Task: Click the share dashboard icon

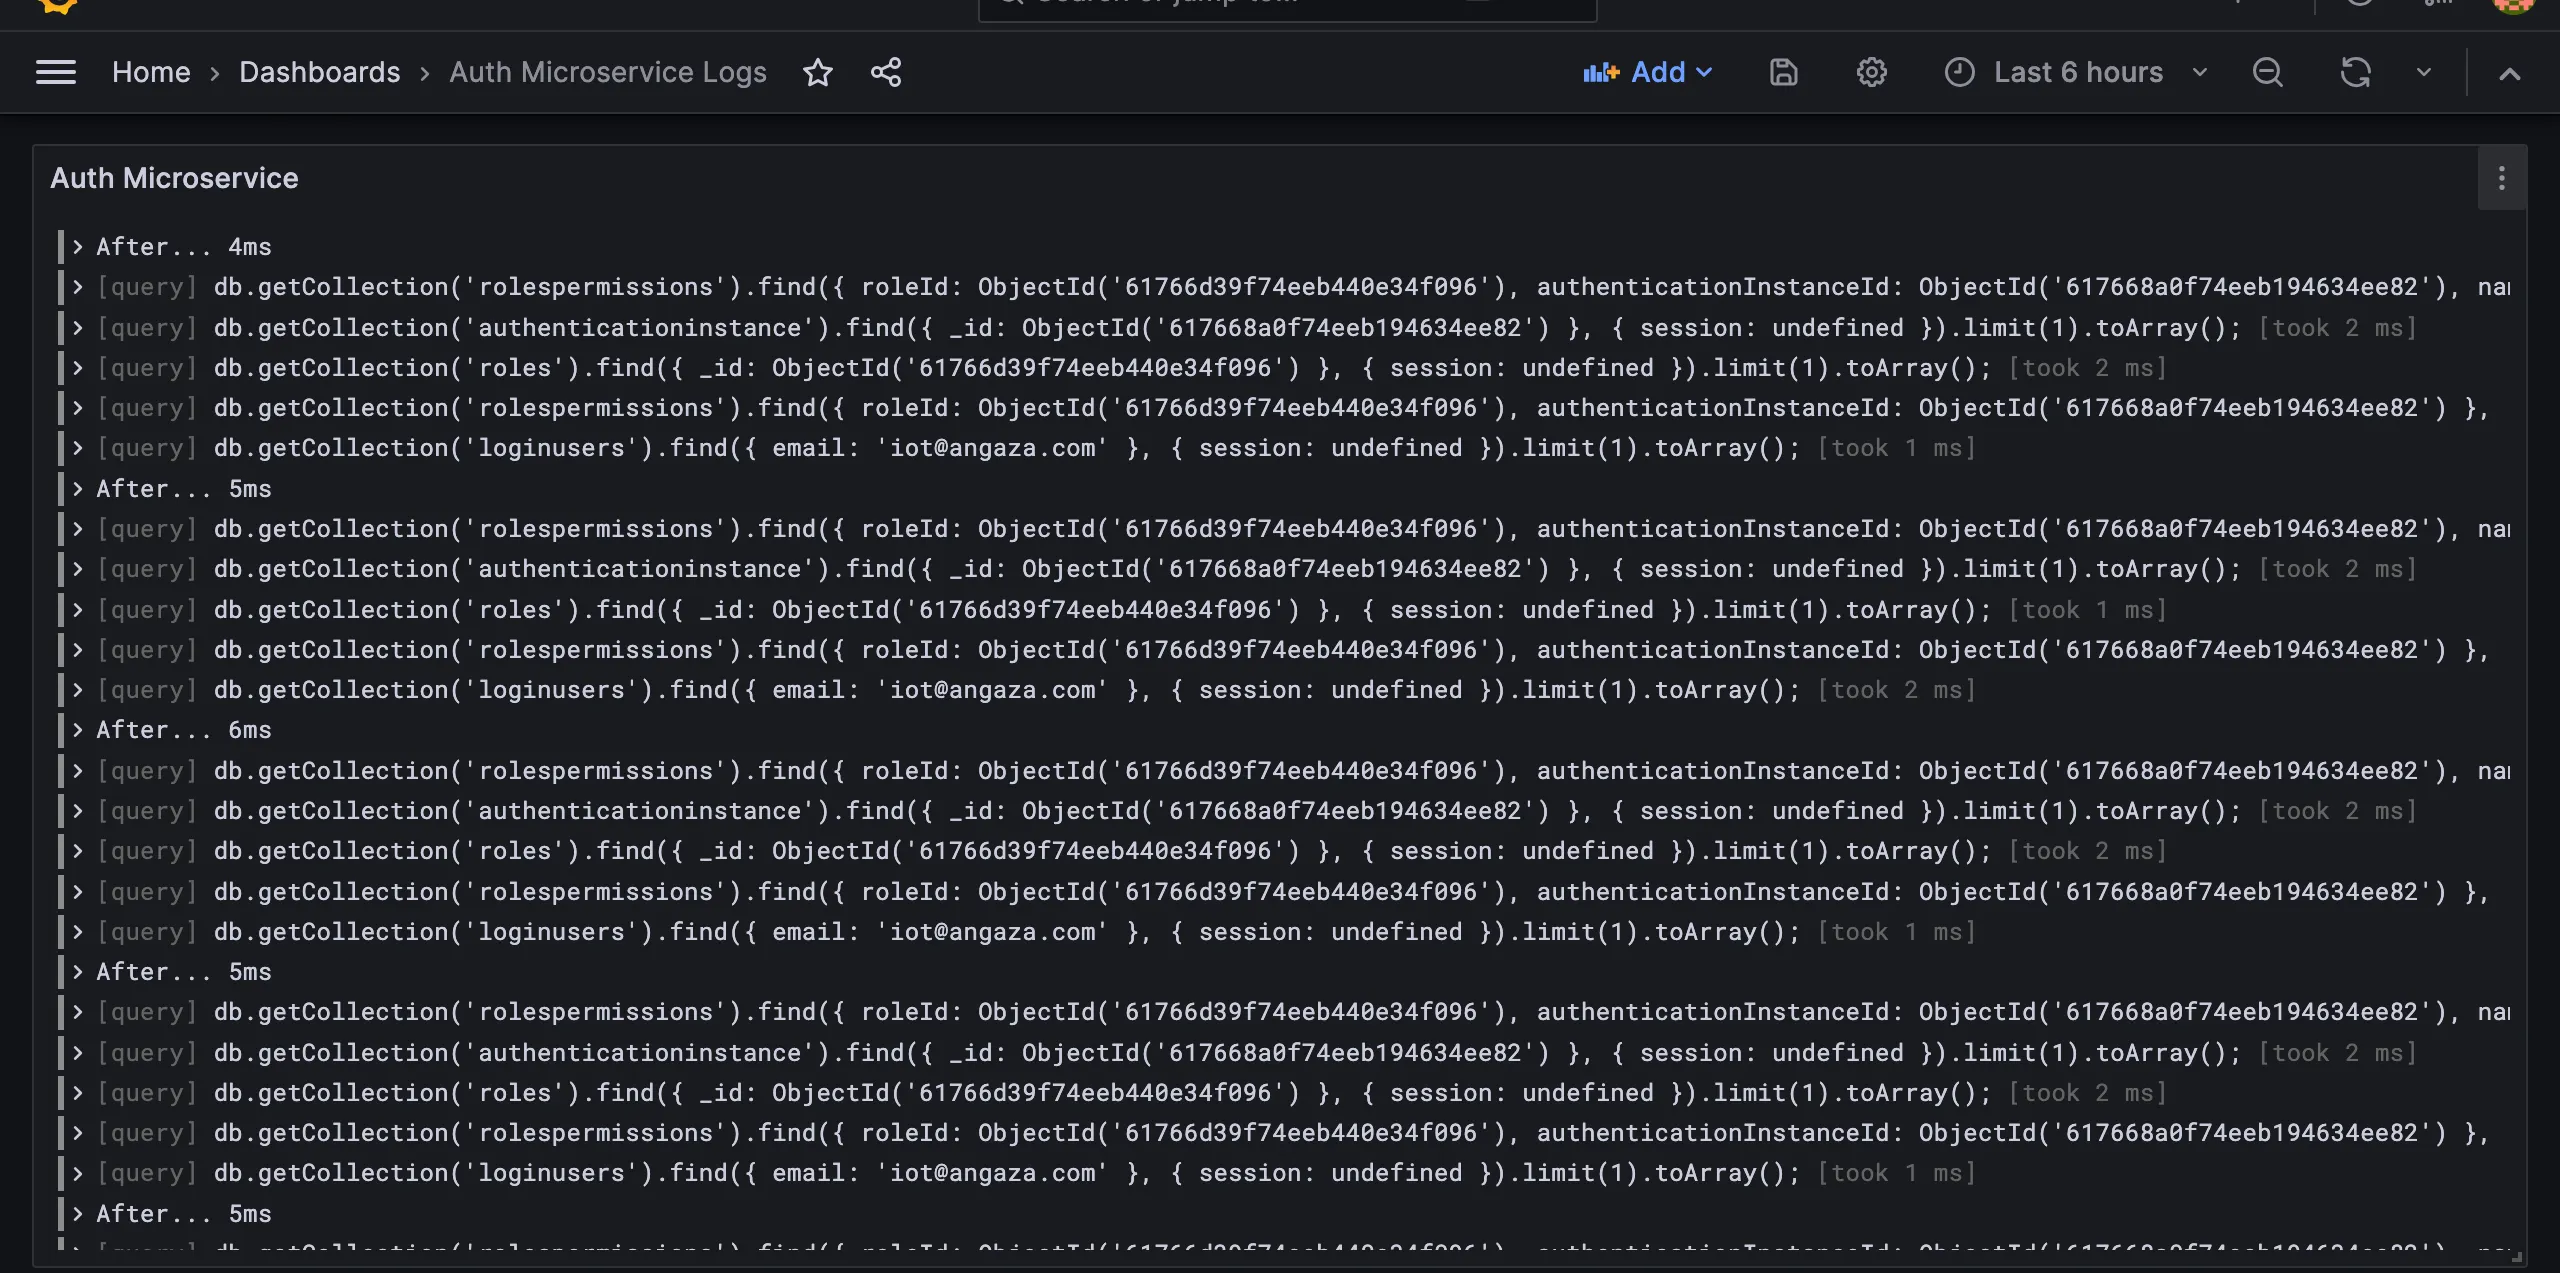Action: click(885, 72)
